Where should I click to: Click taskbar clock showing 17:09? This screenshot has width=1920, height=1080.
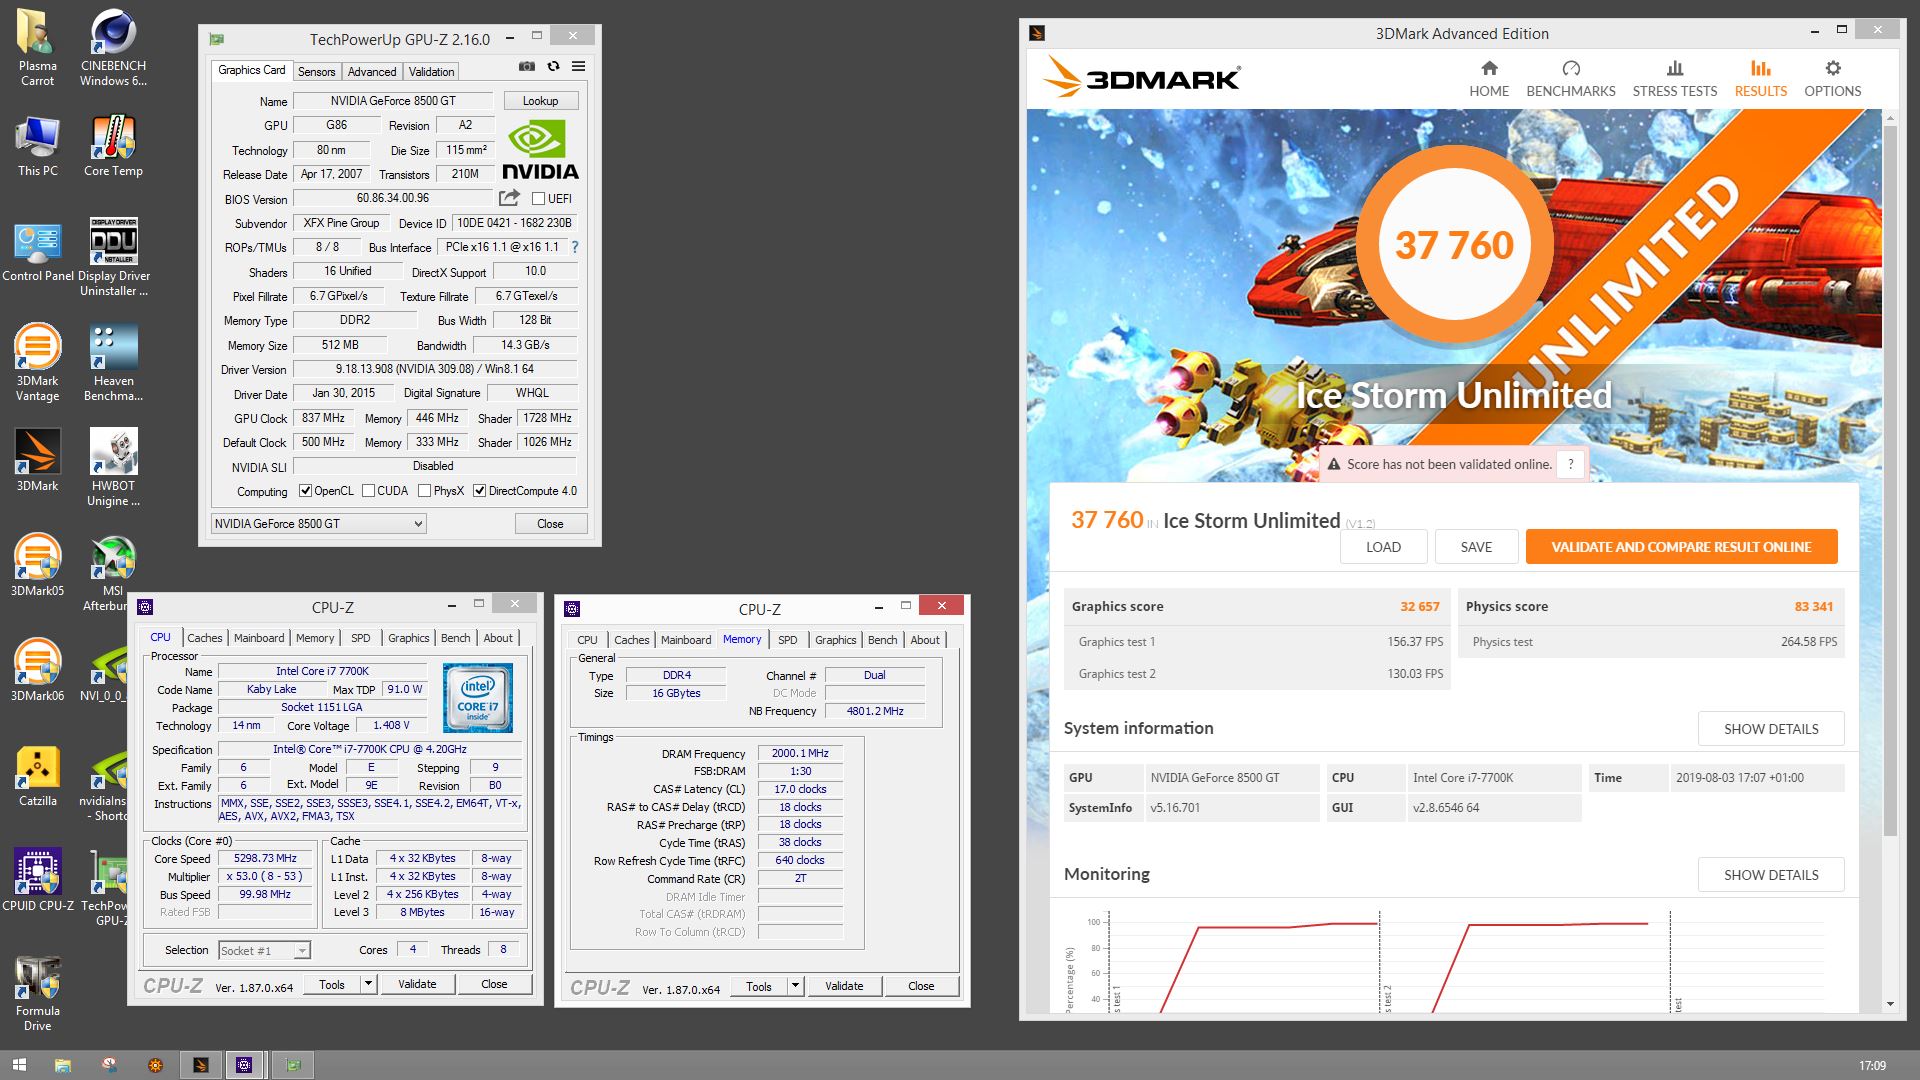click(1872, 1066)
